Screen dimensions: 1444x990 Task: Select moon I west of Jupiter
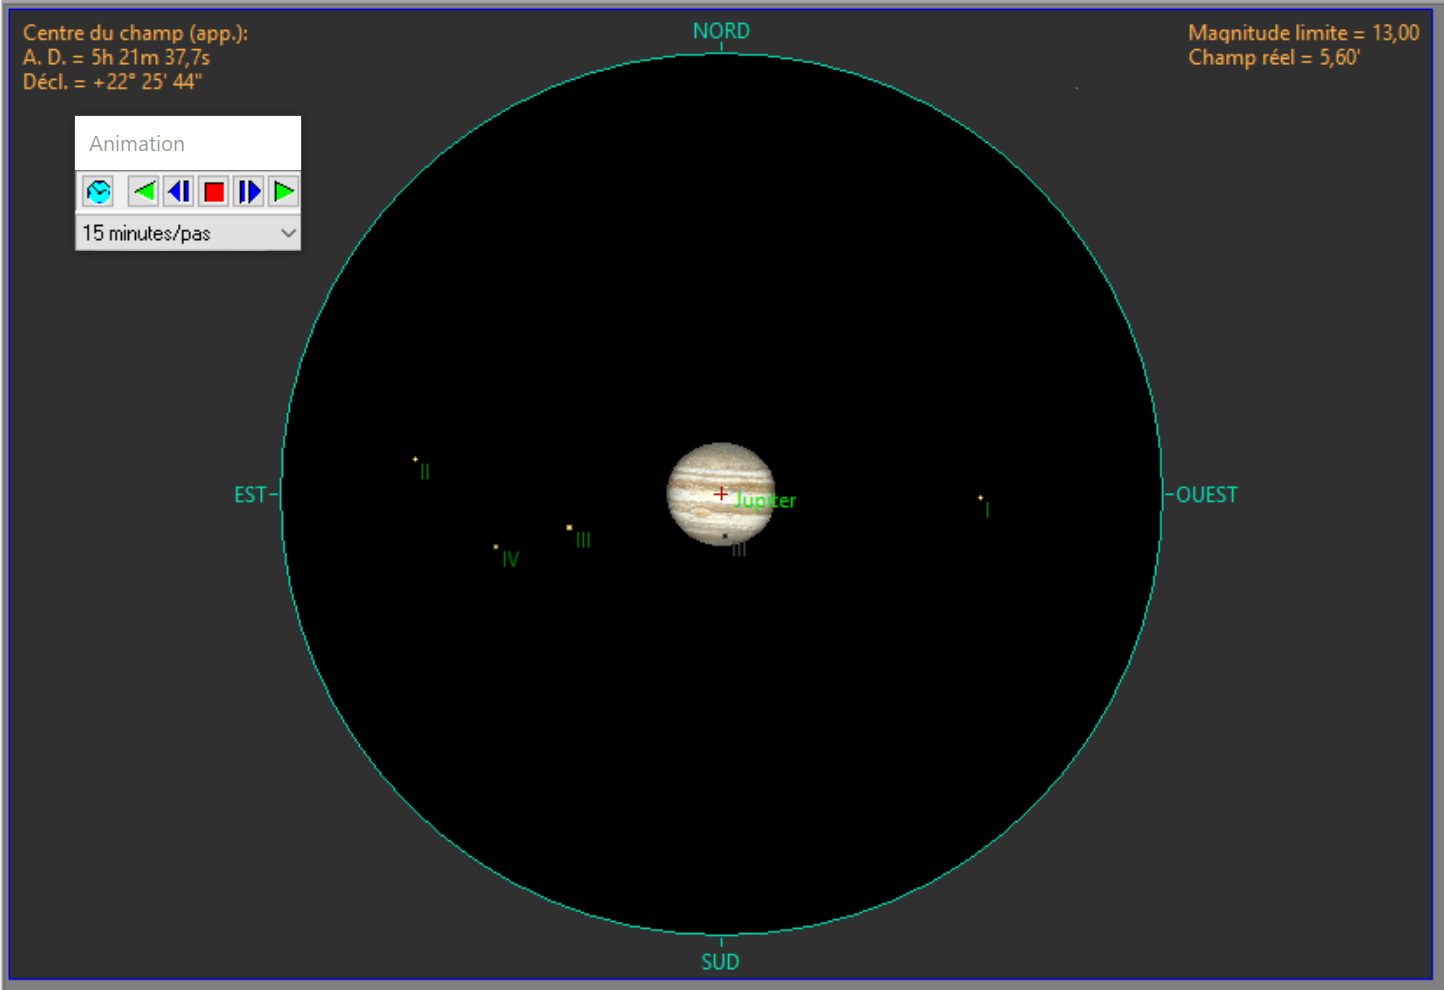pos(980,497)
